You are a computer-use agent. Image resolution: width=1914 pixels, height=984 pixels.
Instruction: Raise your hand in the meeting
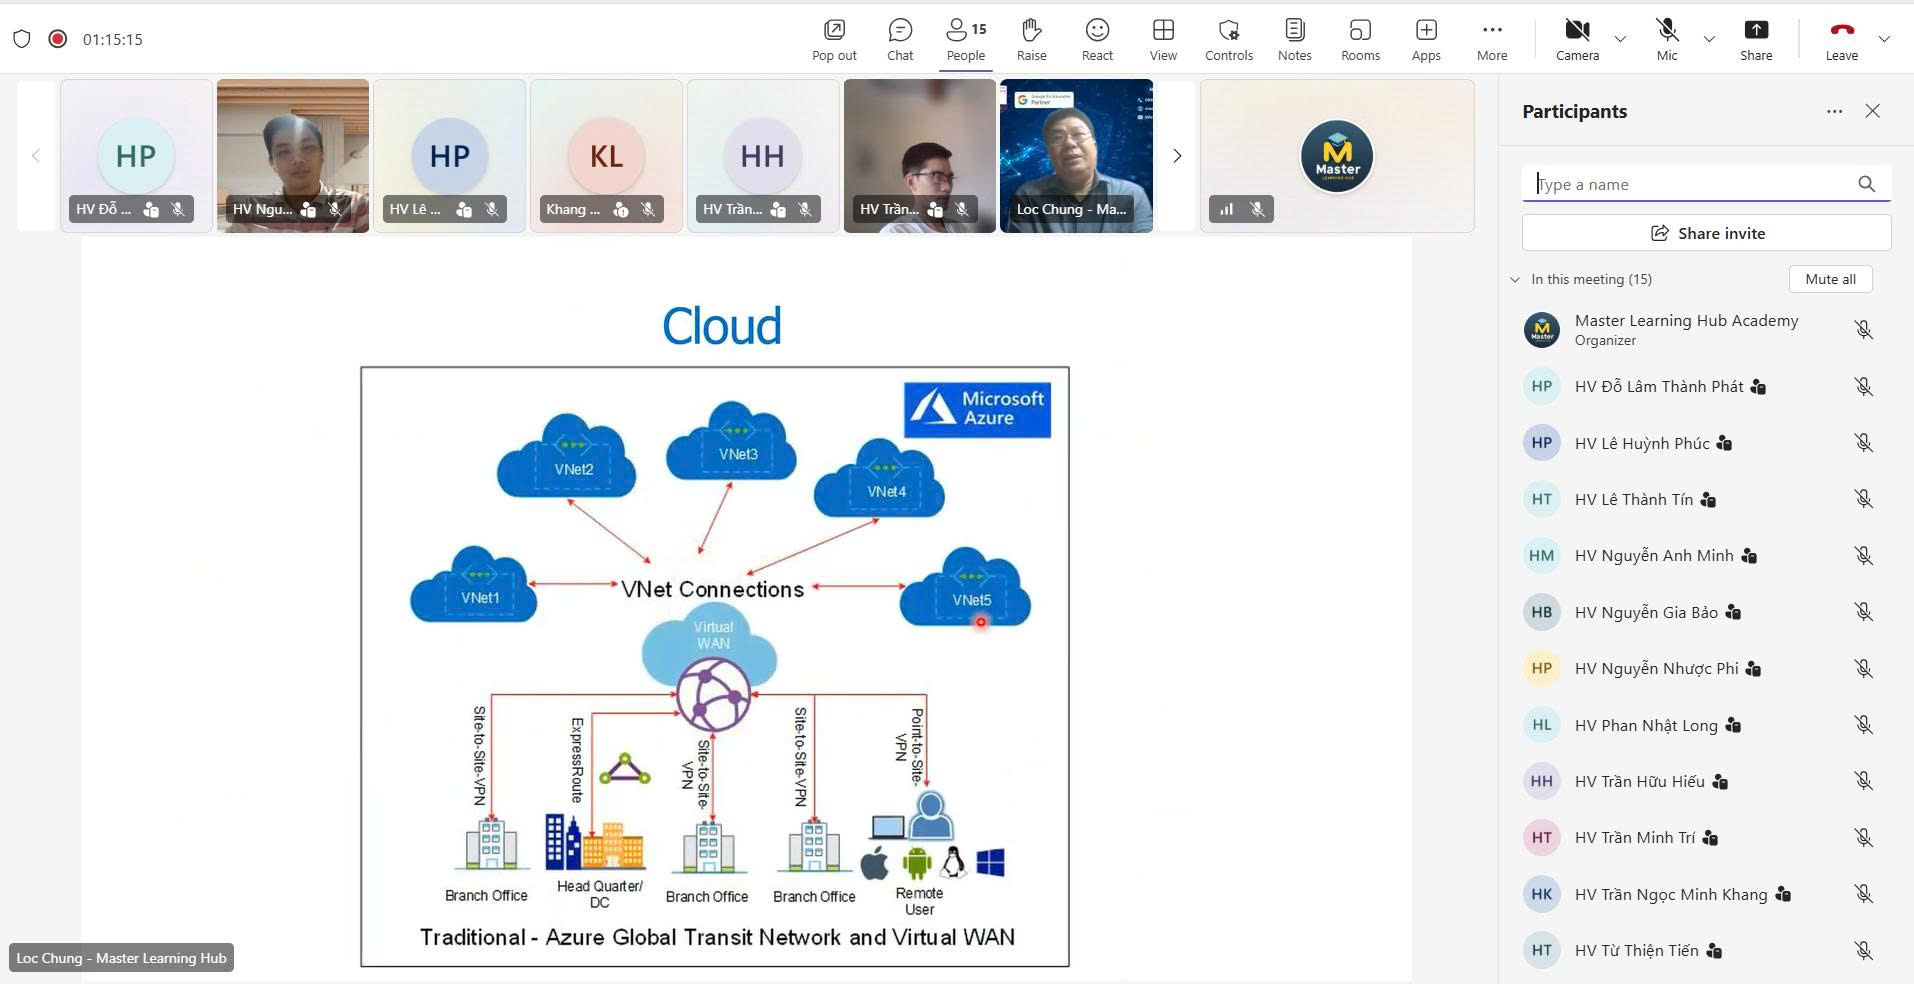[x=1031, y=39]
